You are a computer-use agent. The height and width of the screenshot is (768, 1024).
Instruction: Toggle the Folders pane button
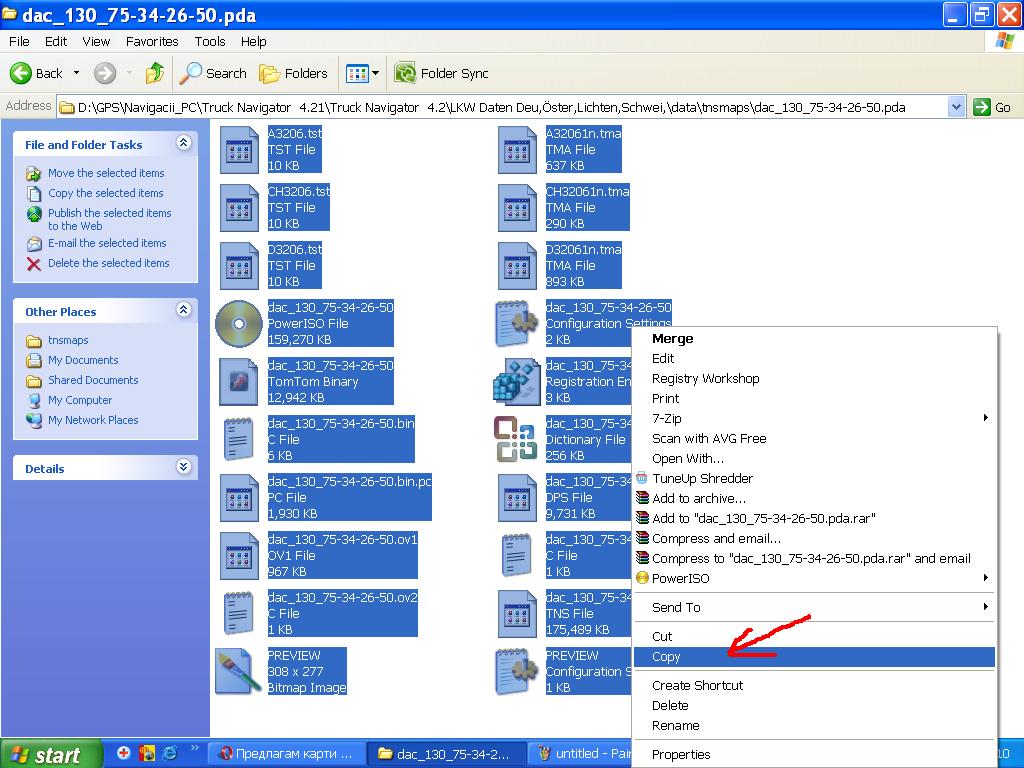tap(293, 73)
